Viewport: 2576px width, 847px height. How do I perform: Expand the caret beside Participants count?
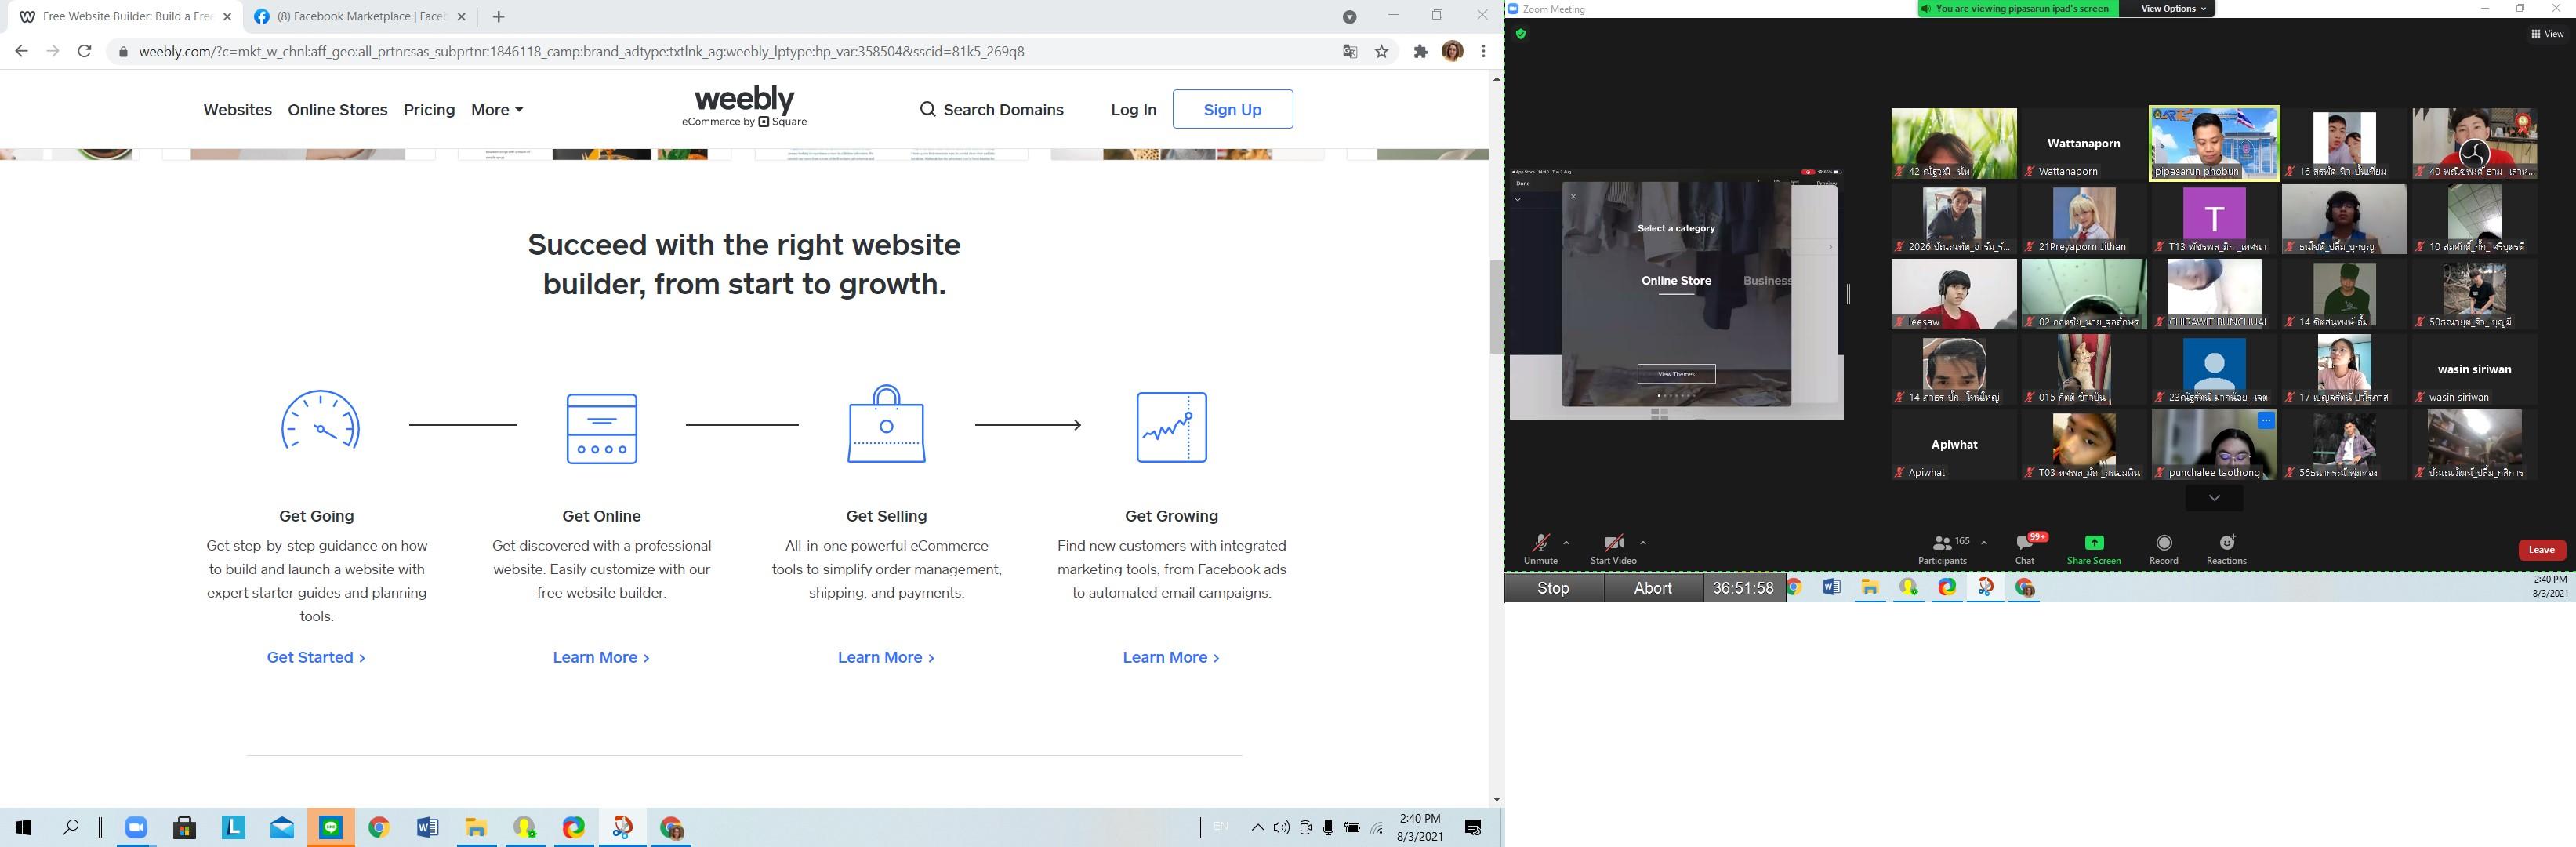[1984, 543]
